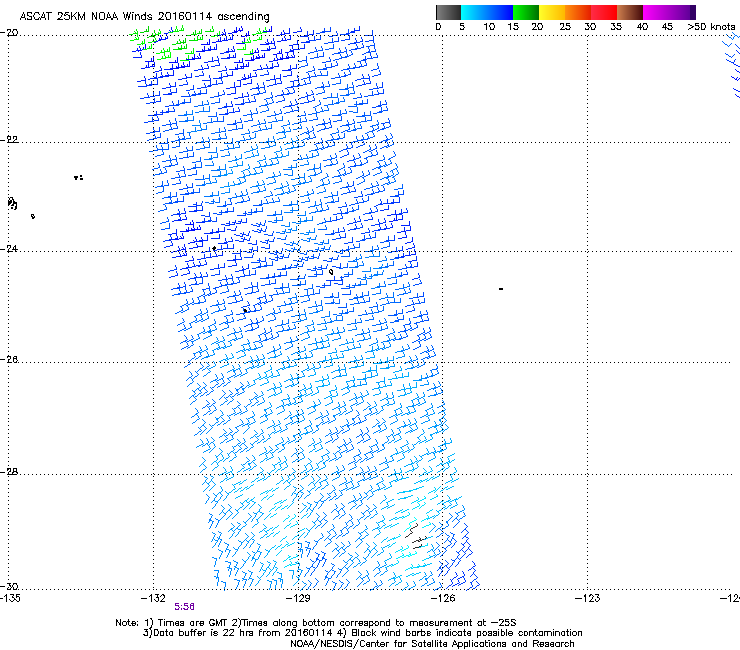Click the green wind barbs at the swath top

[198, 42]
